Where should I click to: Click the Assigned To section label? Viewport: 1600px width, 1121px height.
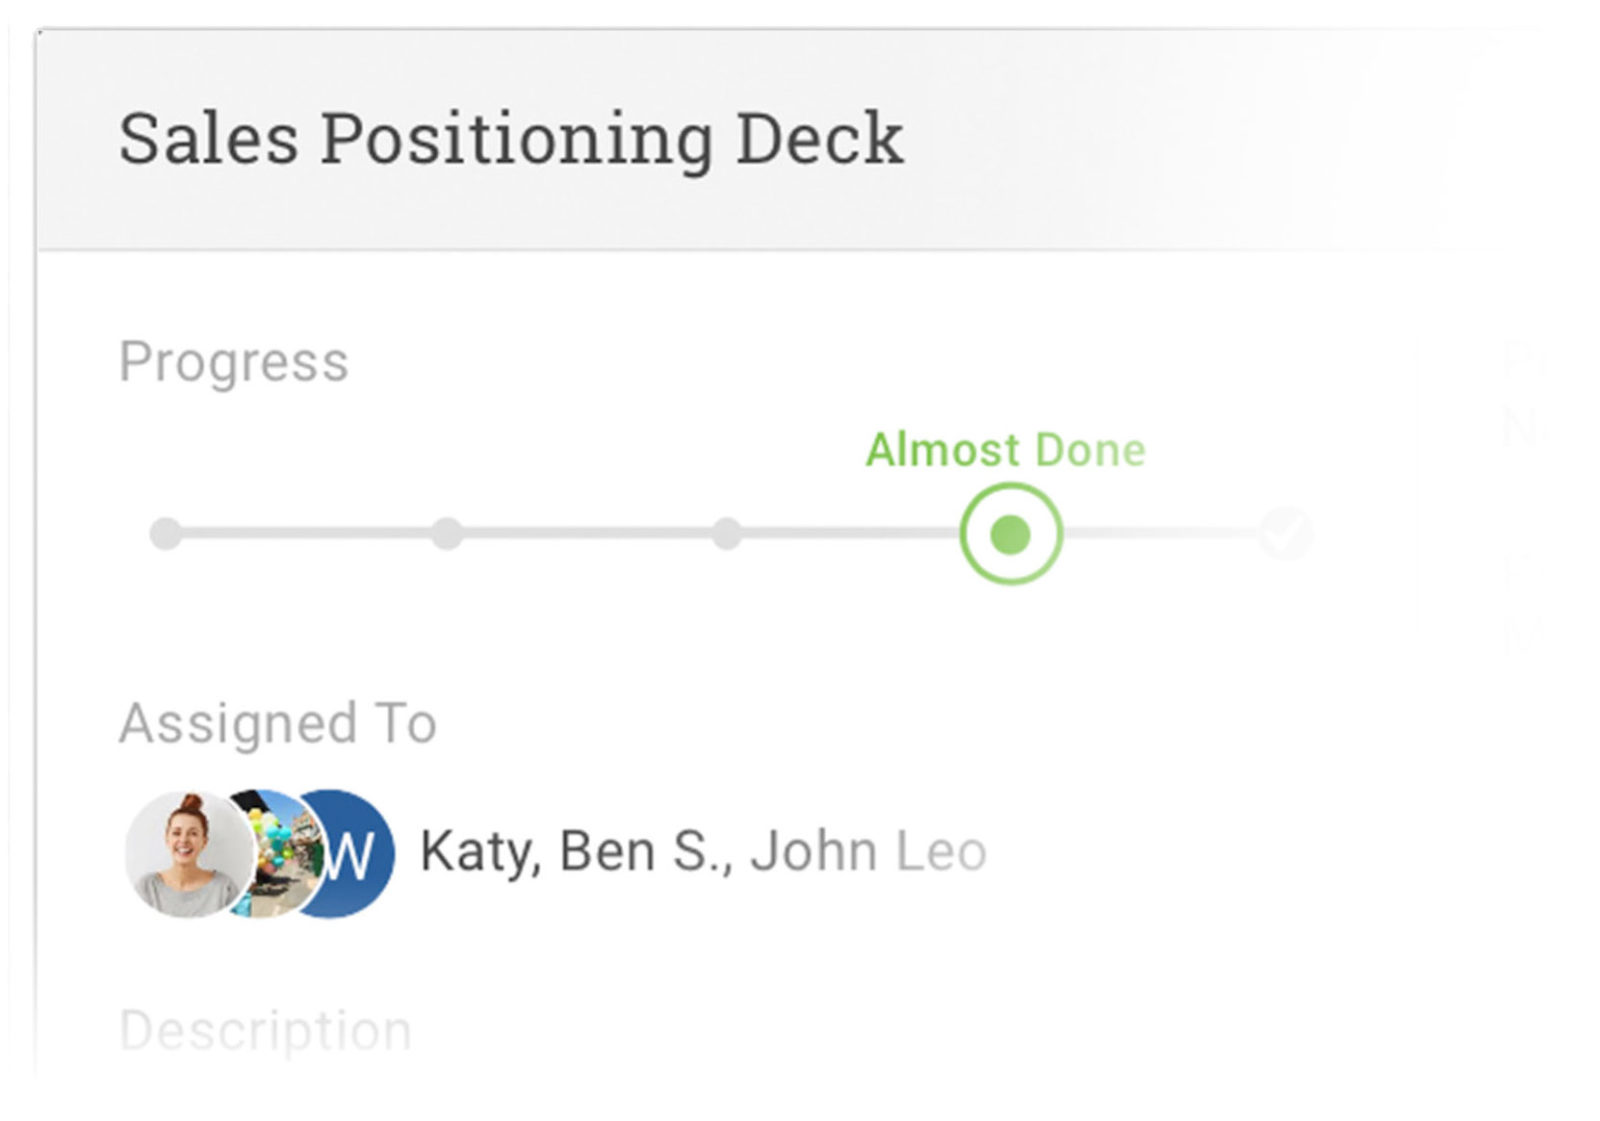coord(278,723)
